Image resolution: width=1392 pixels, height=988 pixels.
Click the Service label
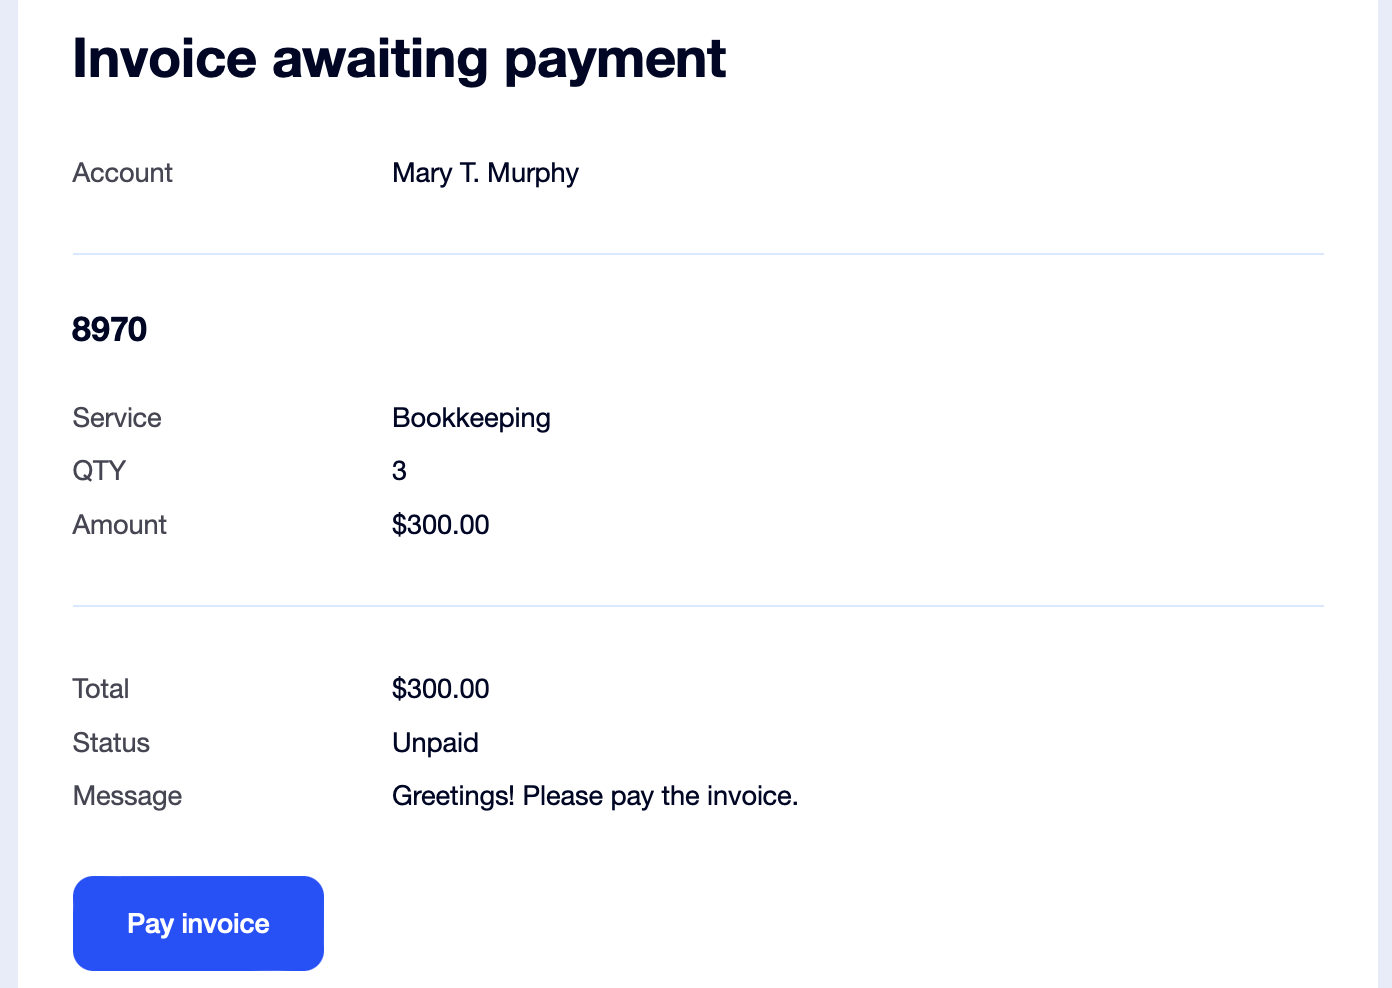pyautogui.click(x=117, y=418)
